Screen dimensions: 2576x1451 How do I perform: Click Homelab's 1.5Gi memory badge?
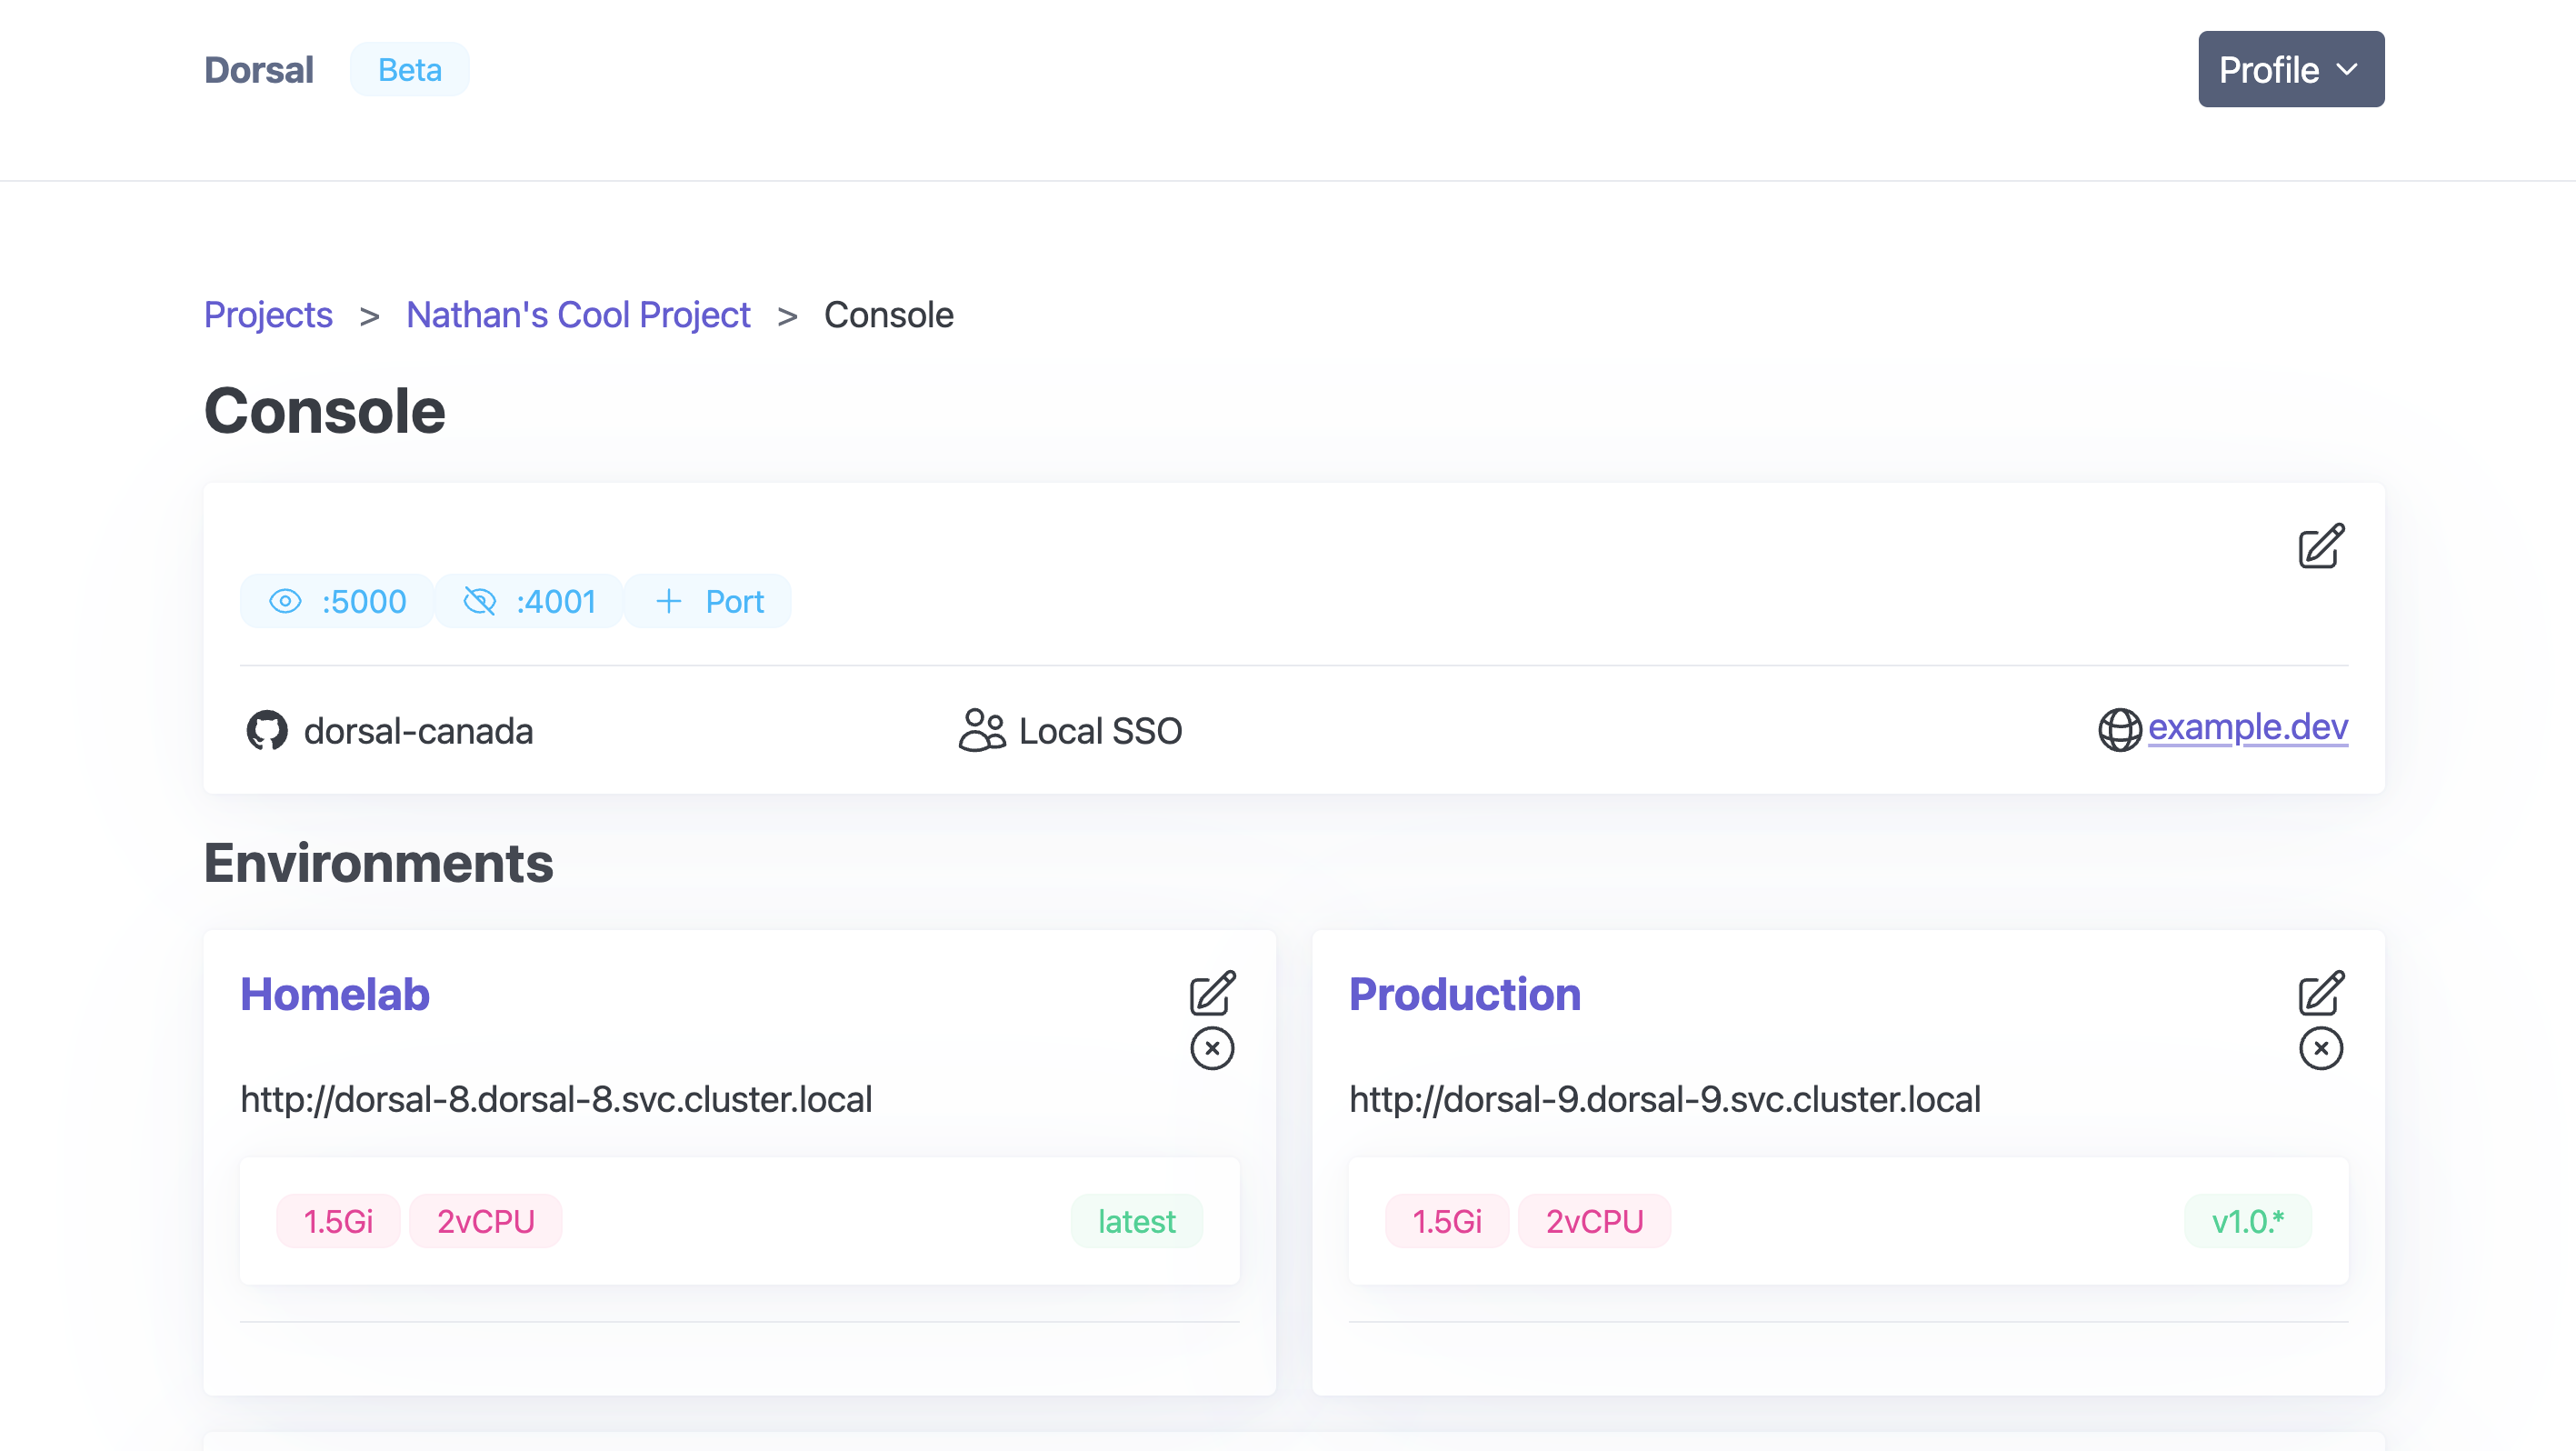pos(338,1221)
